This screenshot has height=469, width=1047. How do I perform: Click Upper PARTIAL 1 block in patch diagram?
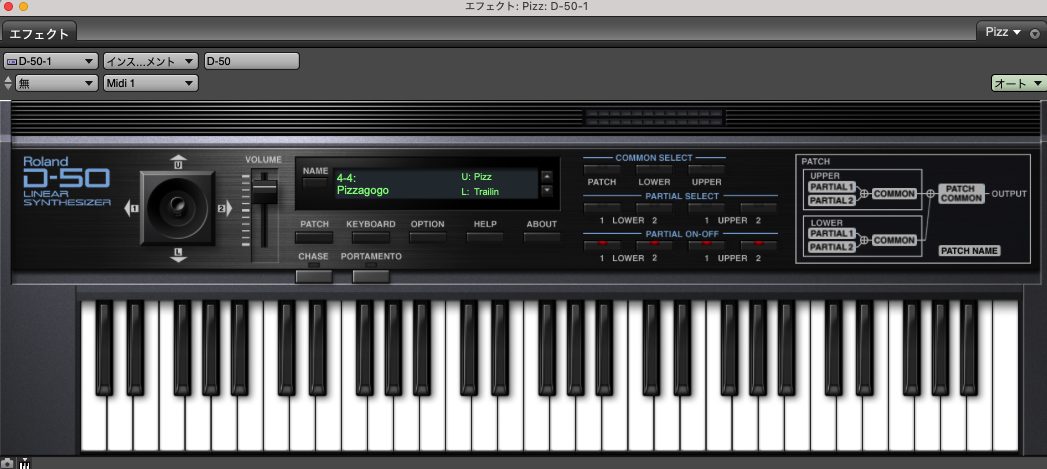point(832,187)
